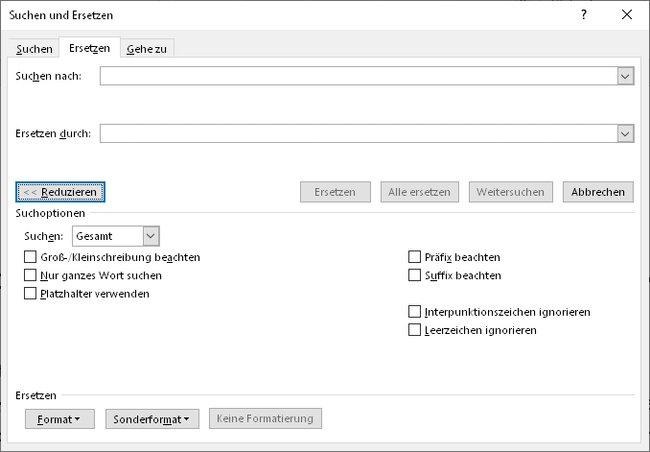Open the help question mark icon
650x452 pixels.
pyautogui.click(x=584, y=15)
